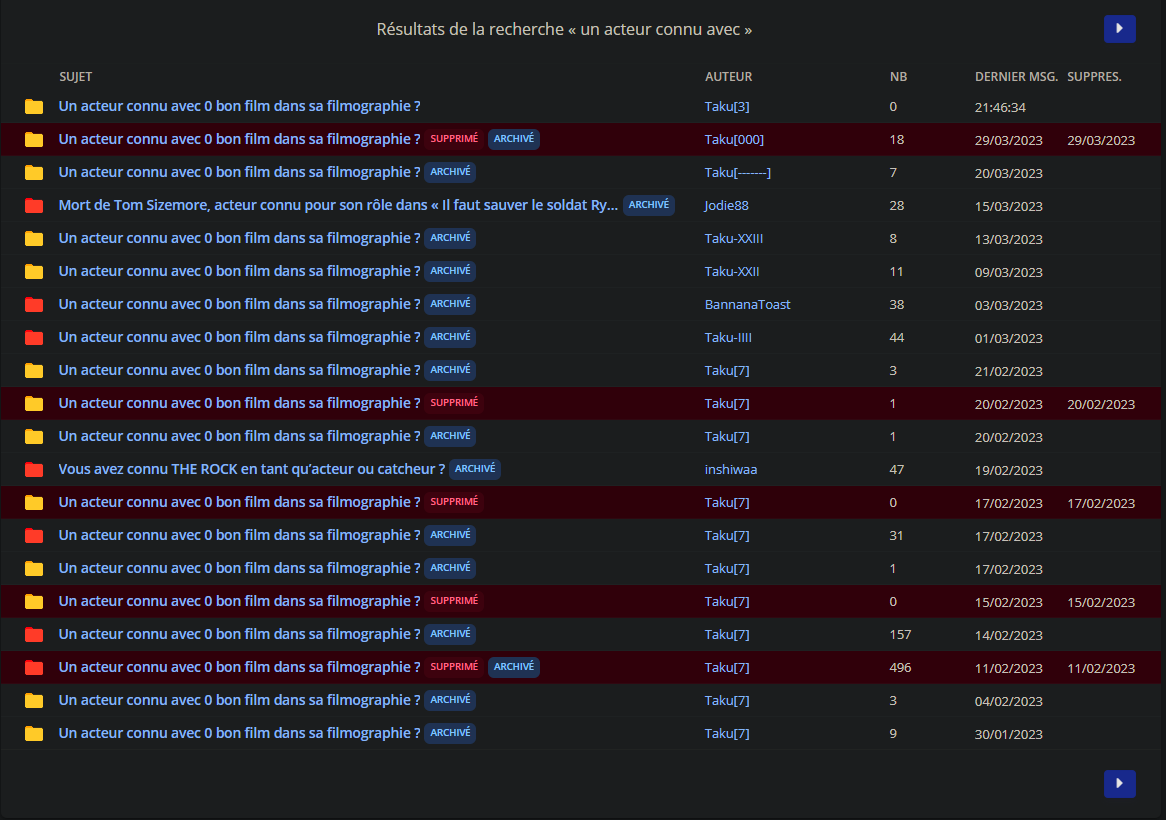Open the deleted topic by Taku[000]
Image resolution: width=1166 pixels, height=820 pixels.
tap(239, 139)
